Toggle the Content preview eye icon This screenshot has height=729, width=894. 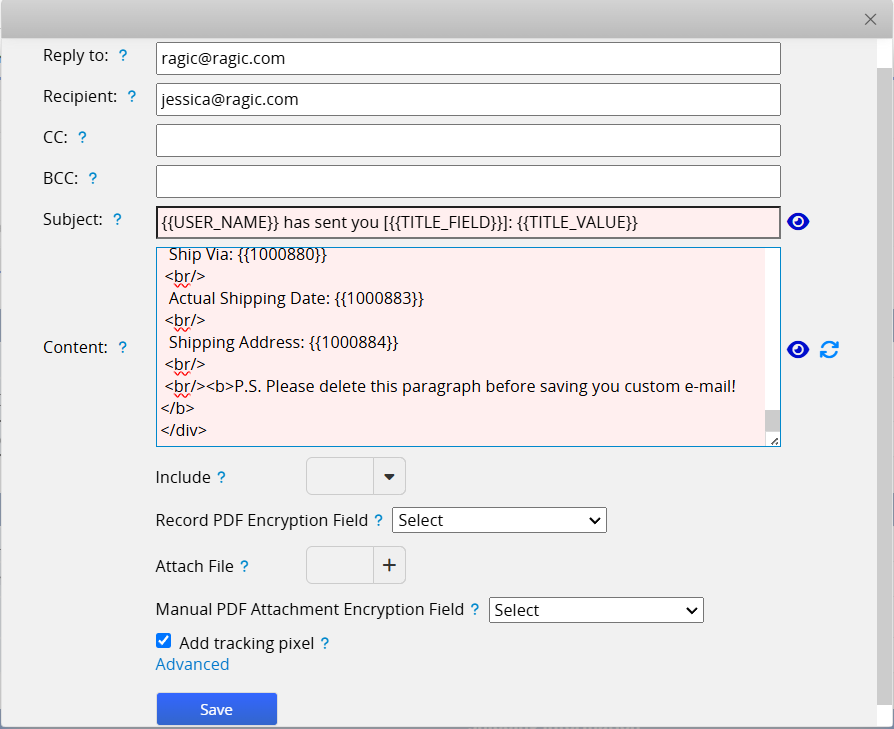797,349
